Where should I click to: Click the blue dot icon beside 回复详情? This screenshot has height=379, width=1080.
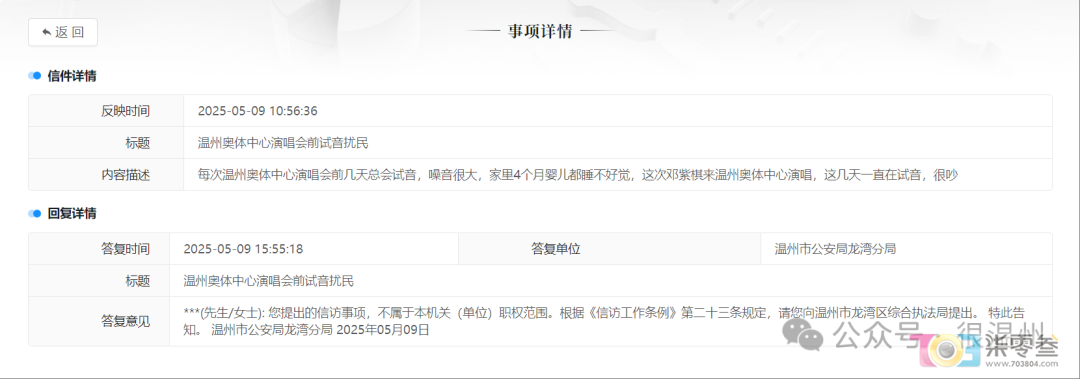tap(35, 214)
